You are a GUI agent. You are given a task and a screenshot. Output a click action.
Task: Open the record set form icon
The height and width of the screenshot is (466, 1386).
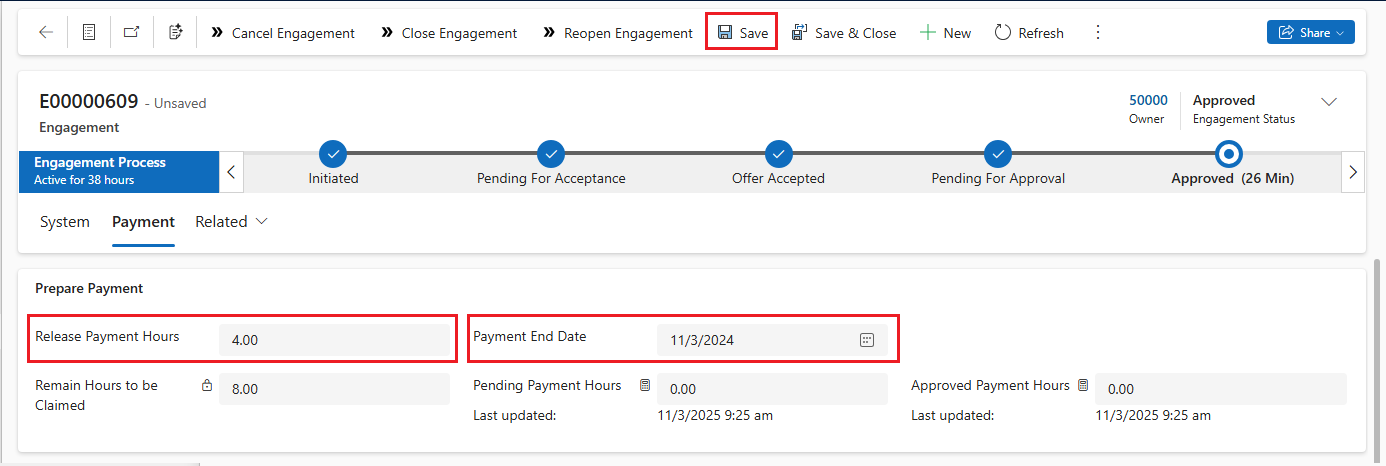pyautogui.click(x=89, y=33)
